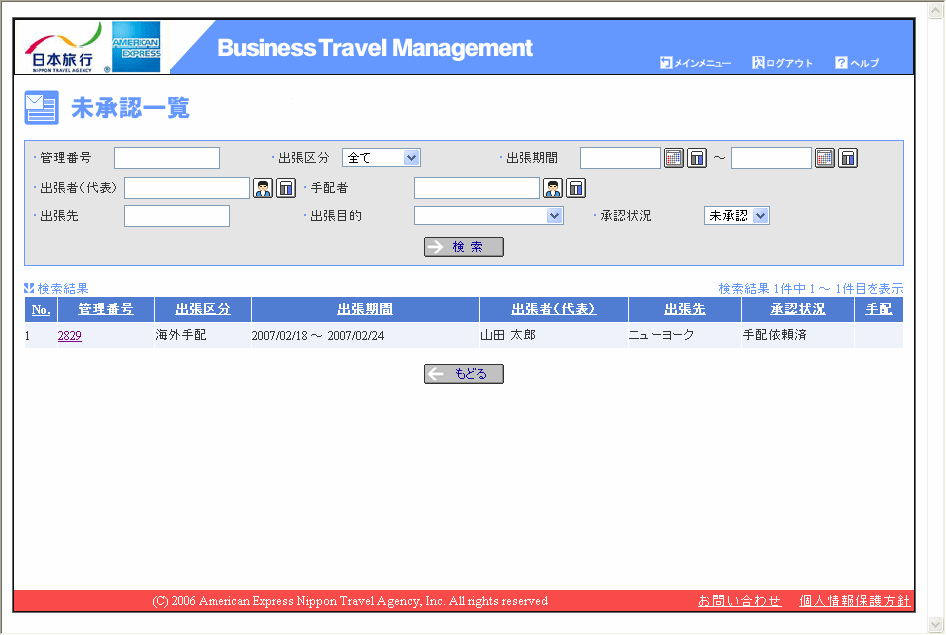Click the ヘルプ question mark icon
The height and width of the screenshot is (635, 946).
(x=841, y=63)
